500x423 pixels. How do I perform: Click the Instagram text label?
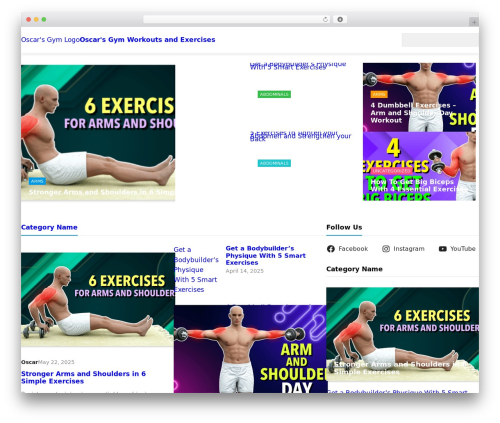pyautogui.click(x=409, y=249)
